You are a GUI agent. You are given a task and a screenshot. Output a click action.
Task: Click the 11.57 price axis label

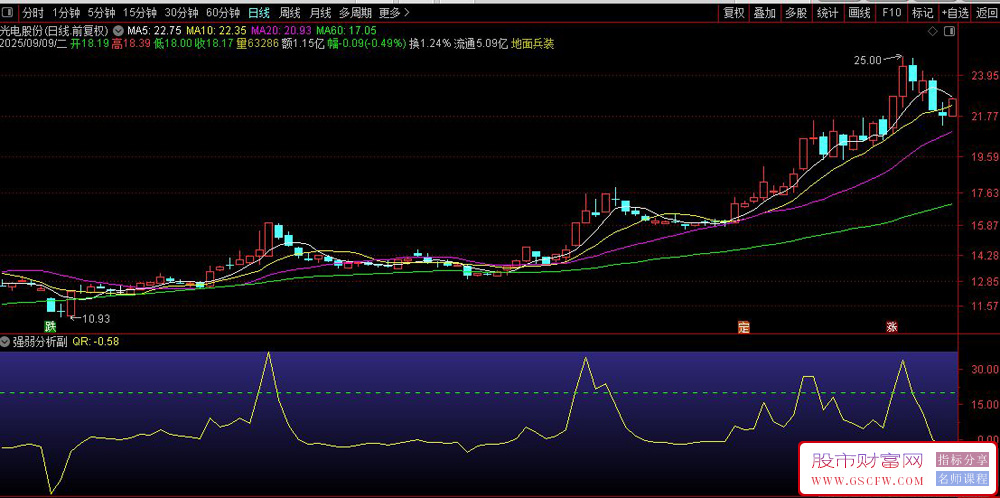pyautogui.click(x=985, y=306)
